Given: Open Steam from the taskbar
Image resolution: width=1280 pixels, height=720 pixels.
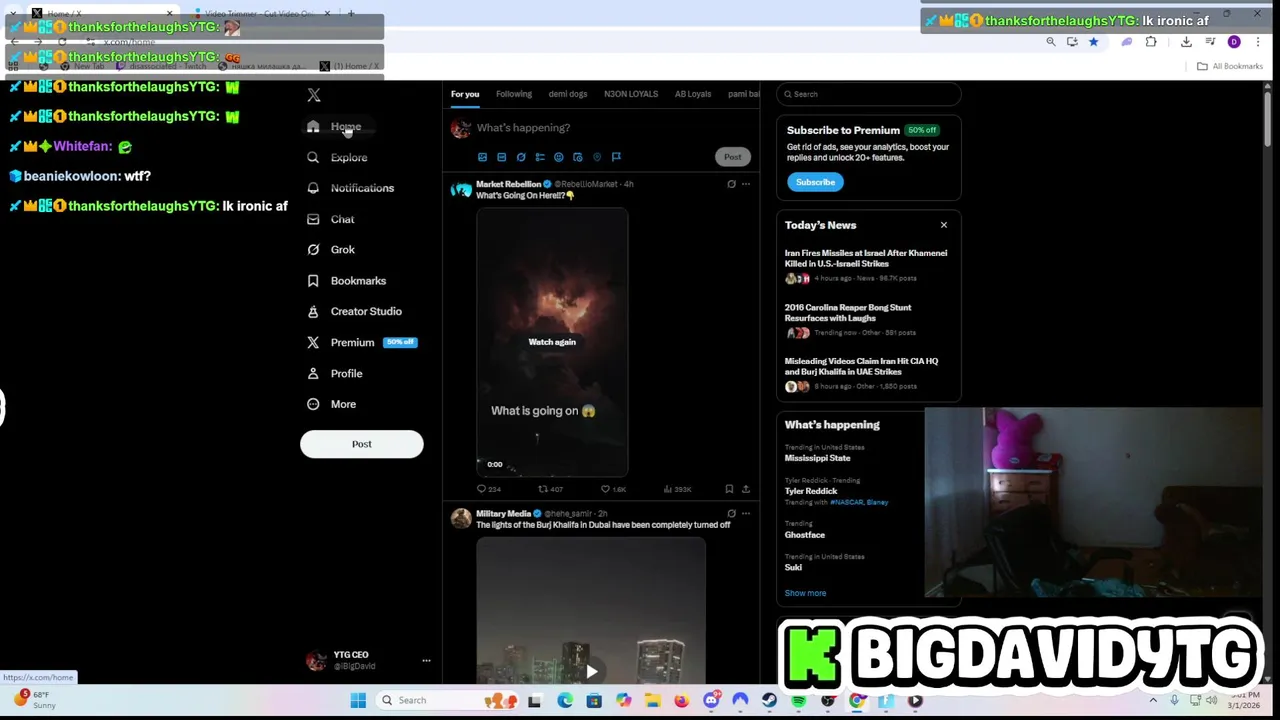Looking at the screenshot, I should click(770, 701).
